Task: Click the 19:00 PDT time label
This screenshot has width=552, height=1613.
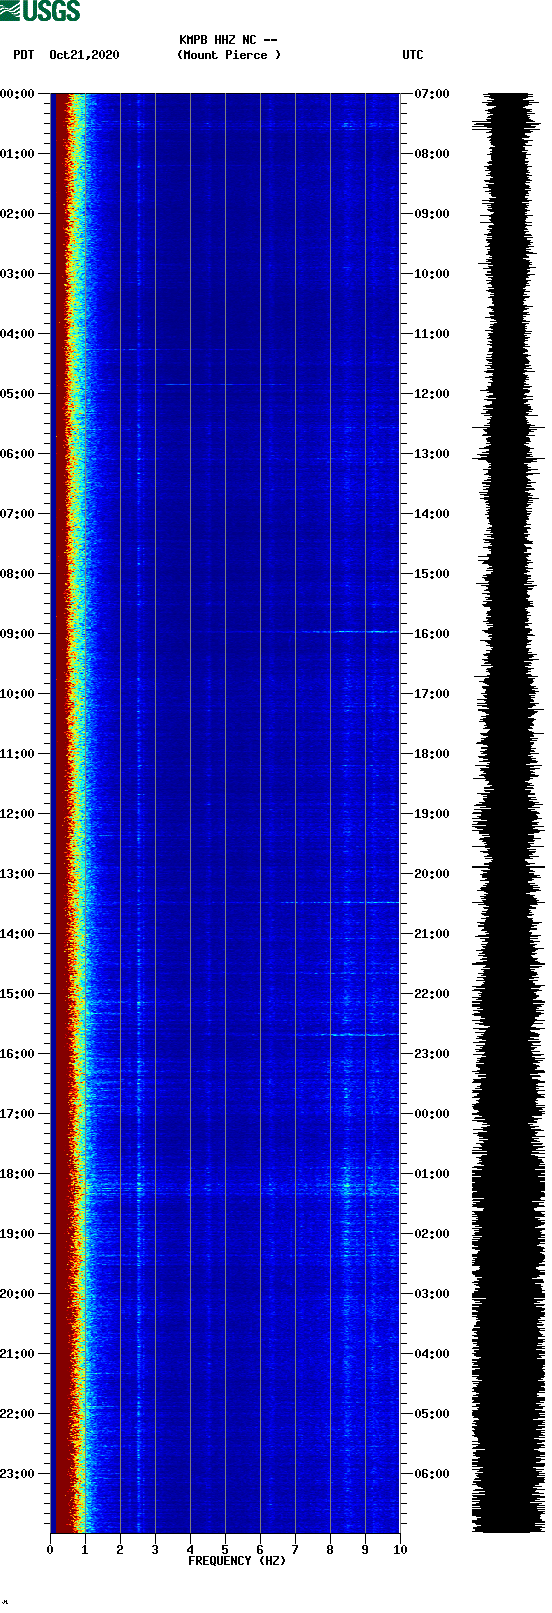Action: coord(18,1234)
